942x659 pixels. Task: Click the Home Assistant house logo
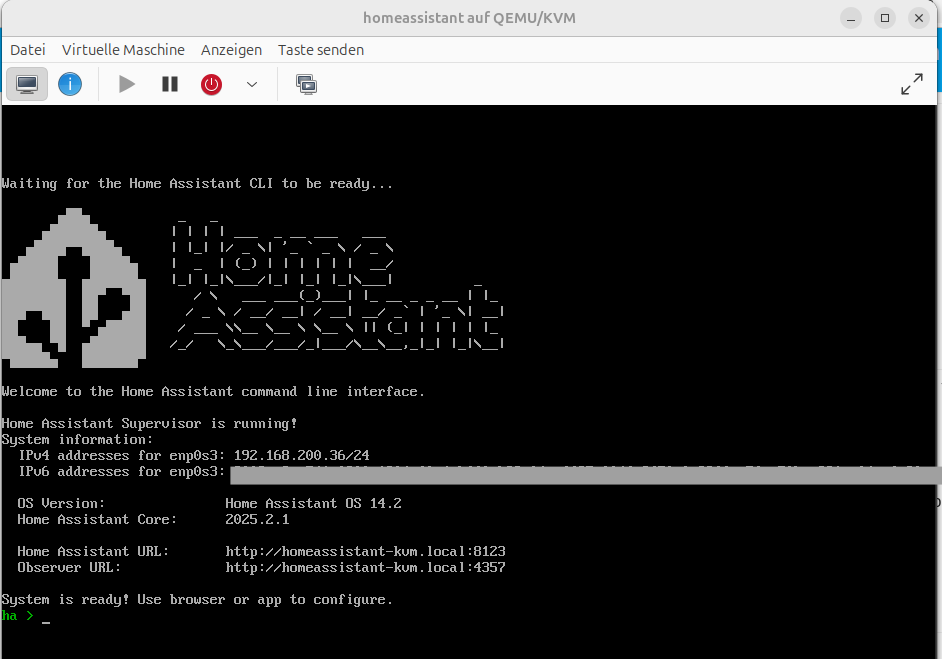pos(73,288)
